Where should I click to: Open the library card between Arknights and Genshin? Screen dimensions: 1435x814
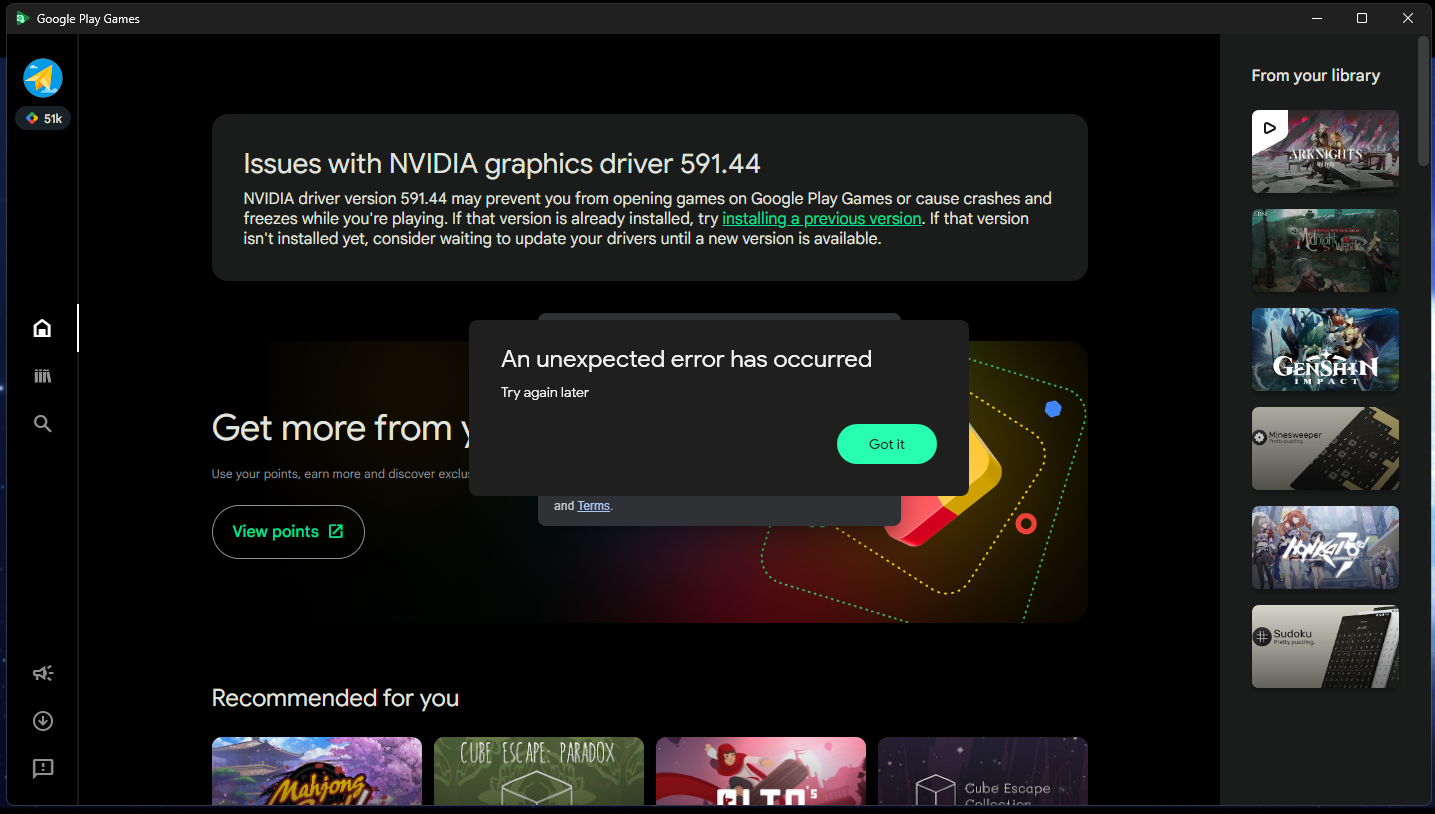click(1325, 250)
